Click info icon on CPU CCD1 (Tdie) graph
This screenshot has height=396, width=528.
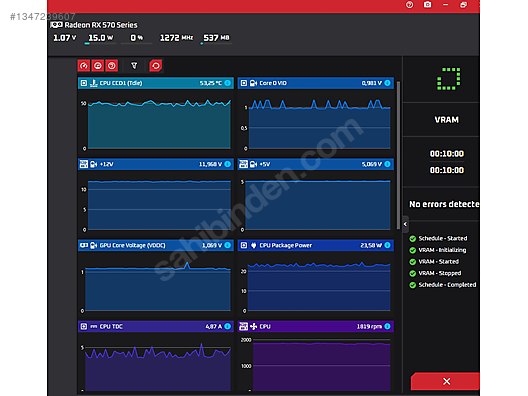(228, 83)
